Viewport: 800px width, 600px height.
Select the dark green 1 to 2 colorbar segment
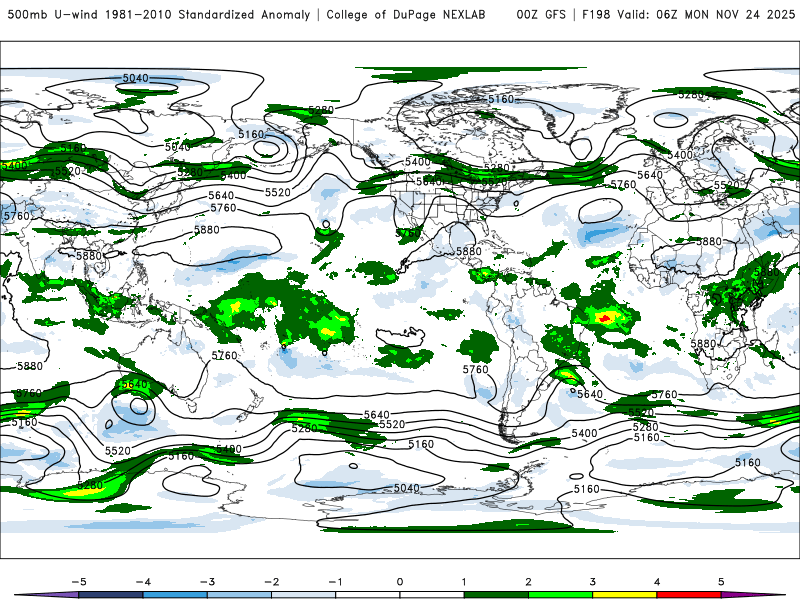[496, 595]
